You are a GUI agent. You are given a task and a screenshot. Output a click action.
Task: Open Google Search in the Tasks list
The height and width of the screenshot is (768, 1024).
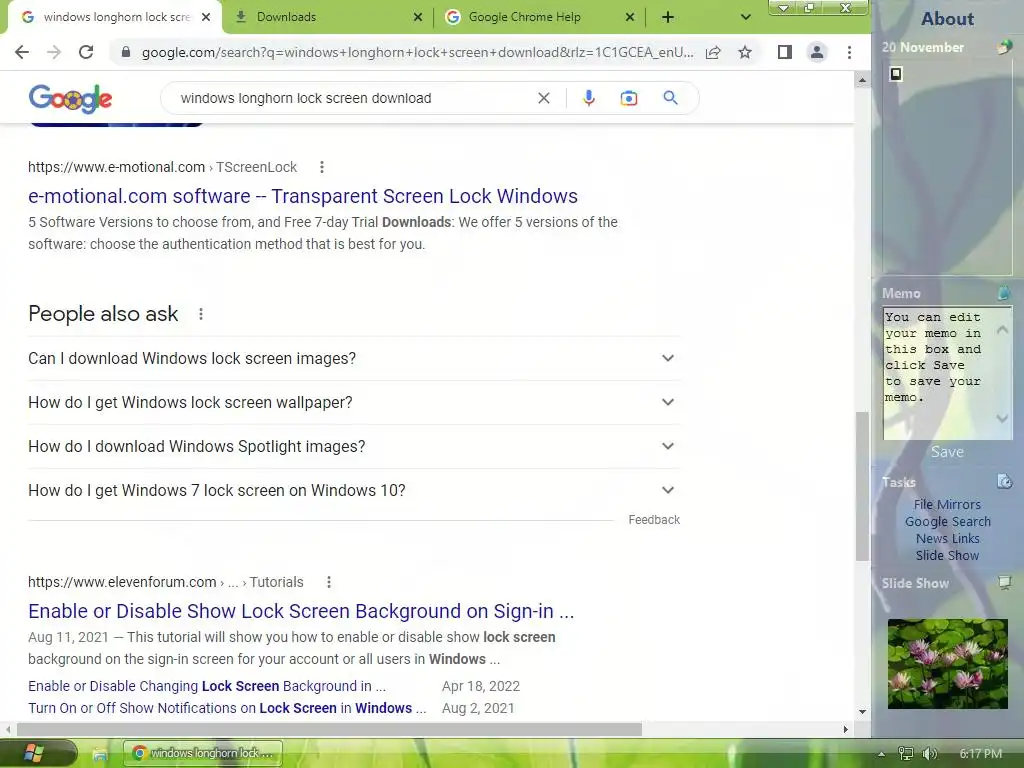click(x=947, y=521)
